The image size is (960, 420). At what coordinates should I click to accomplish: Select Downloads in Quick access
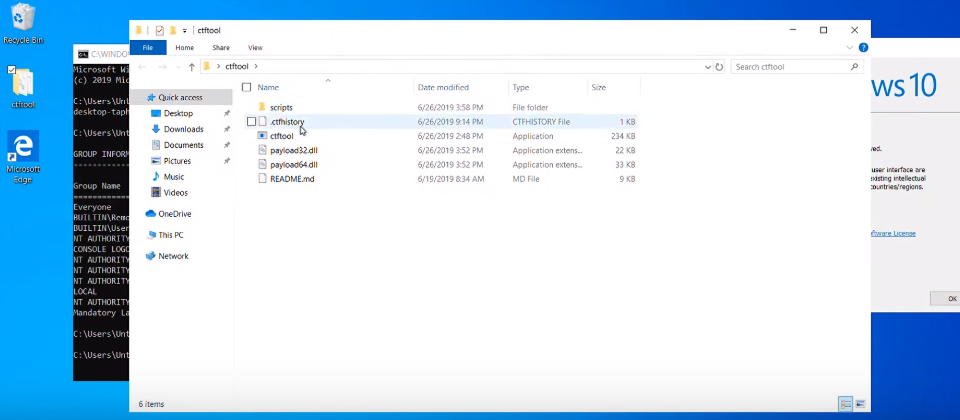tap(183, 129)
